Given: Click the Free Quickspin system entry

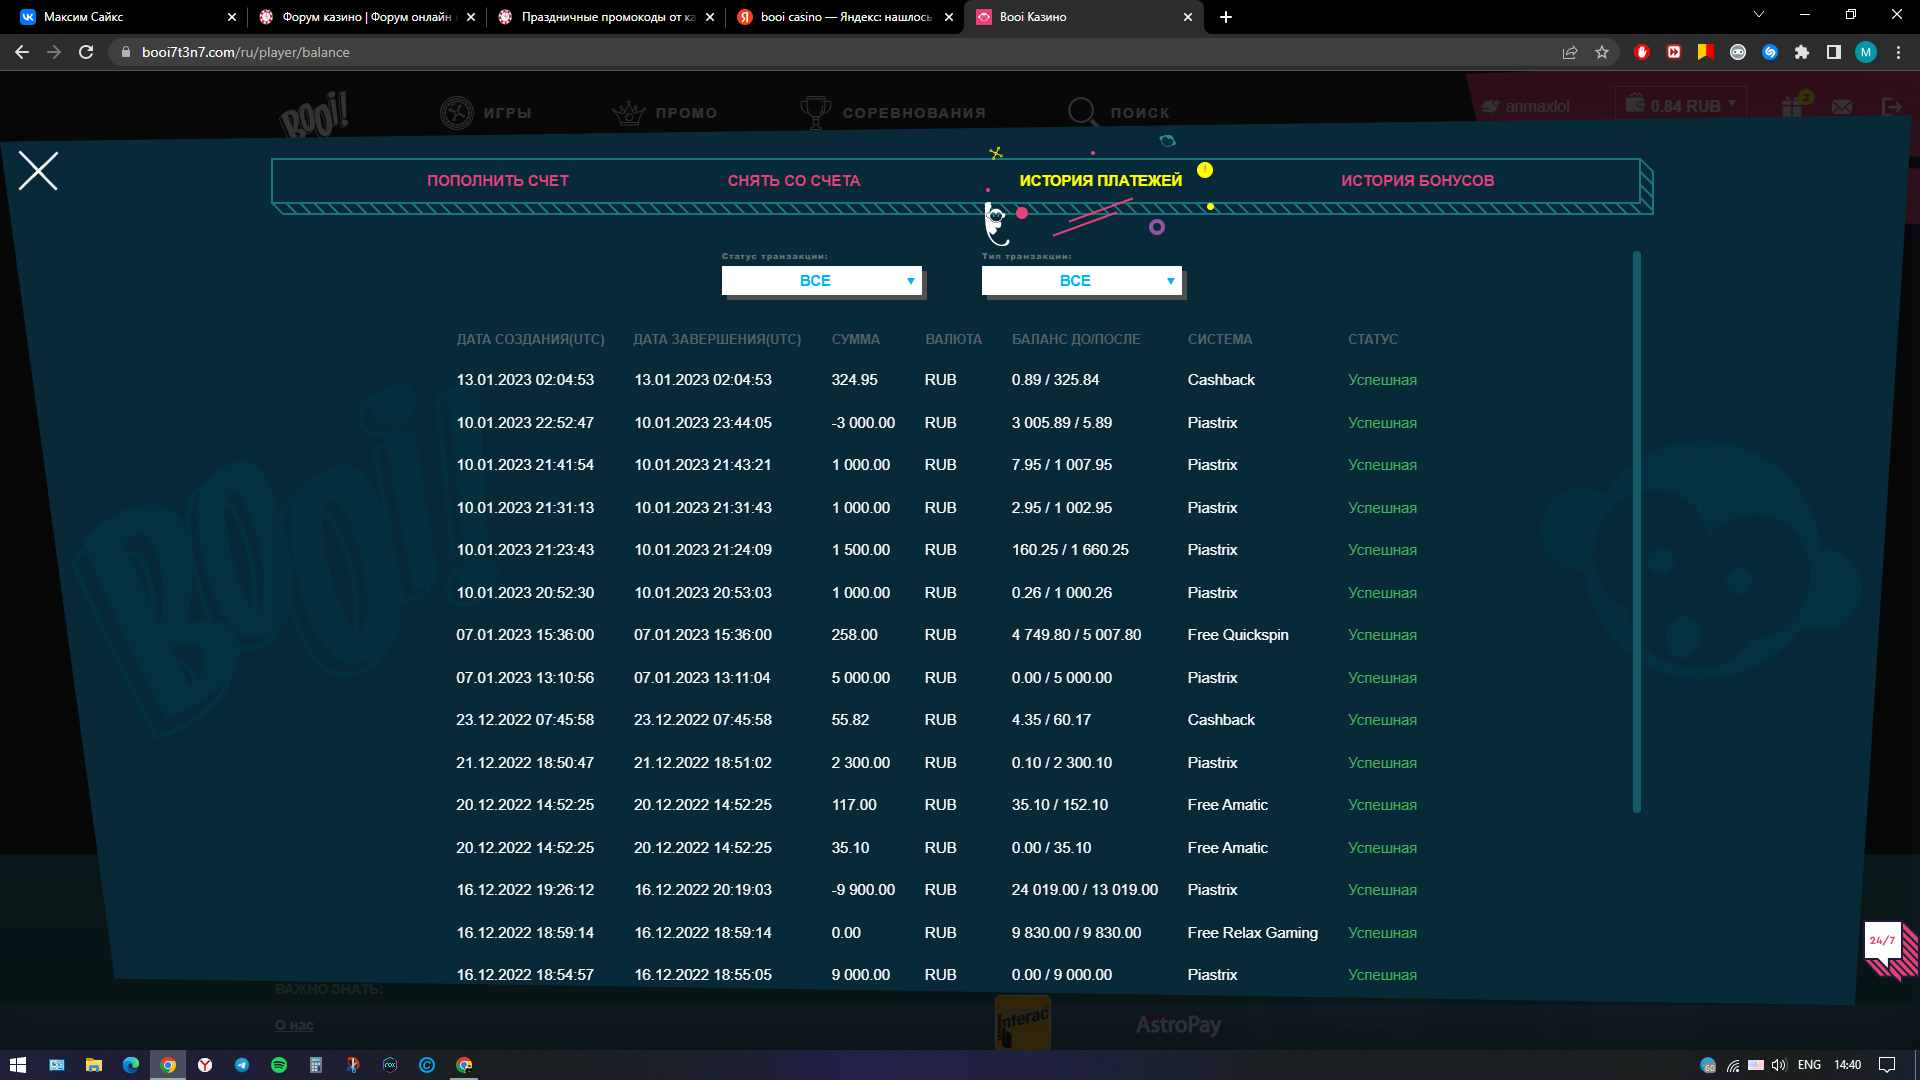Looking at the screenshot, I should click(1238, 635).
